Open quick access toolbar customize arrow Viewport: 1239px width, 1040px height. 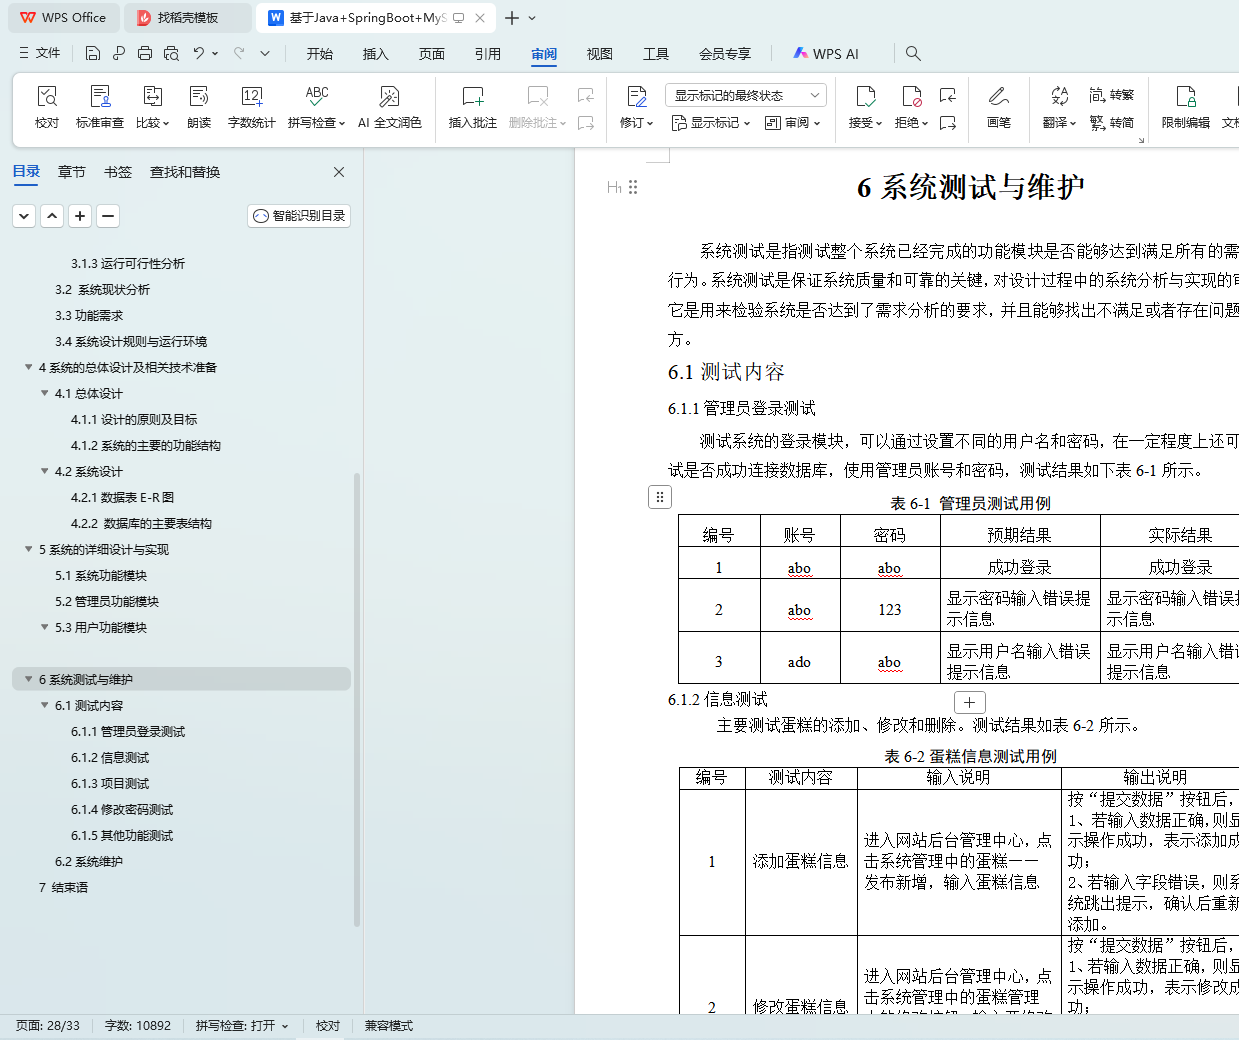[x=265, y=53]
